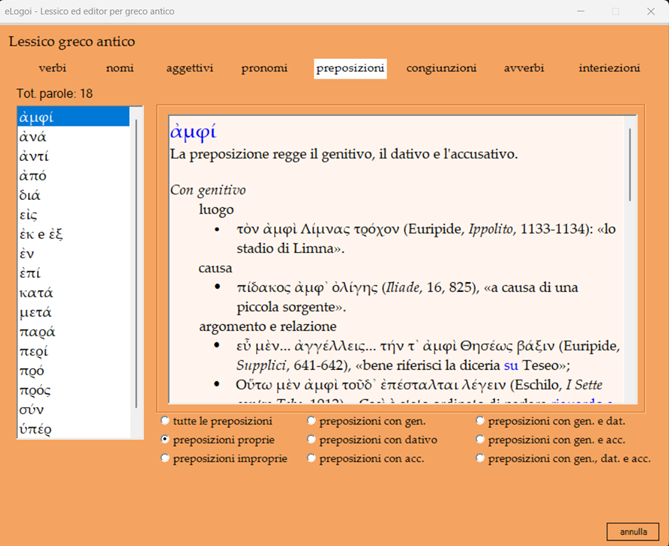Select ὑπέρ at the list bottom
This screenshot has width=669, height=546.
35,429
